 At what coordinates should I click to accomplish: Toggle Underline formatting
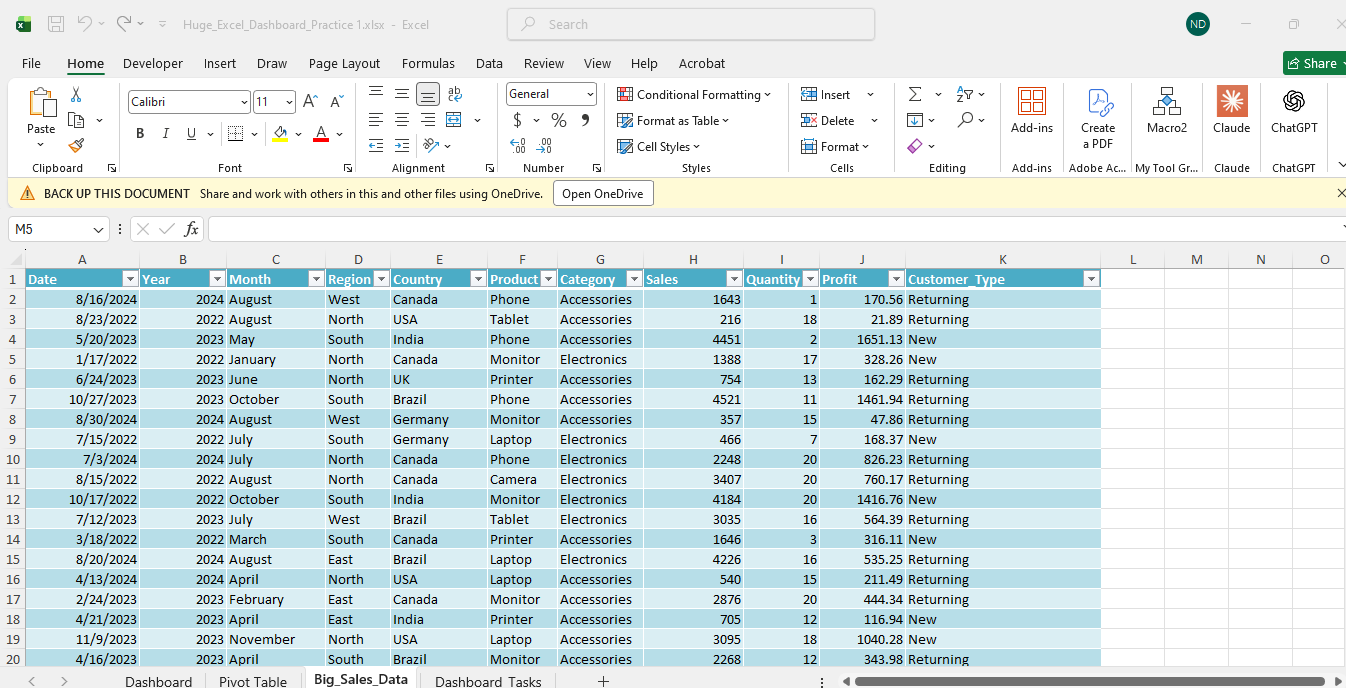coord(191,134)
